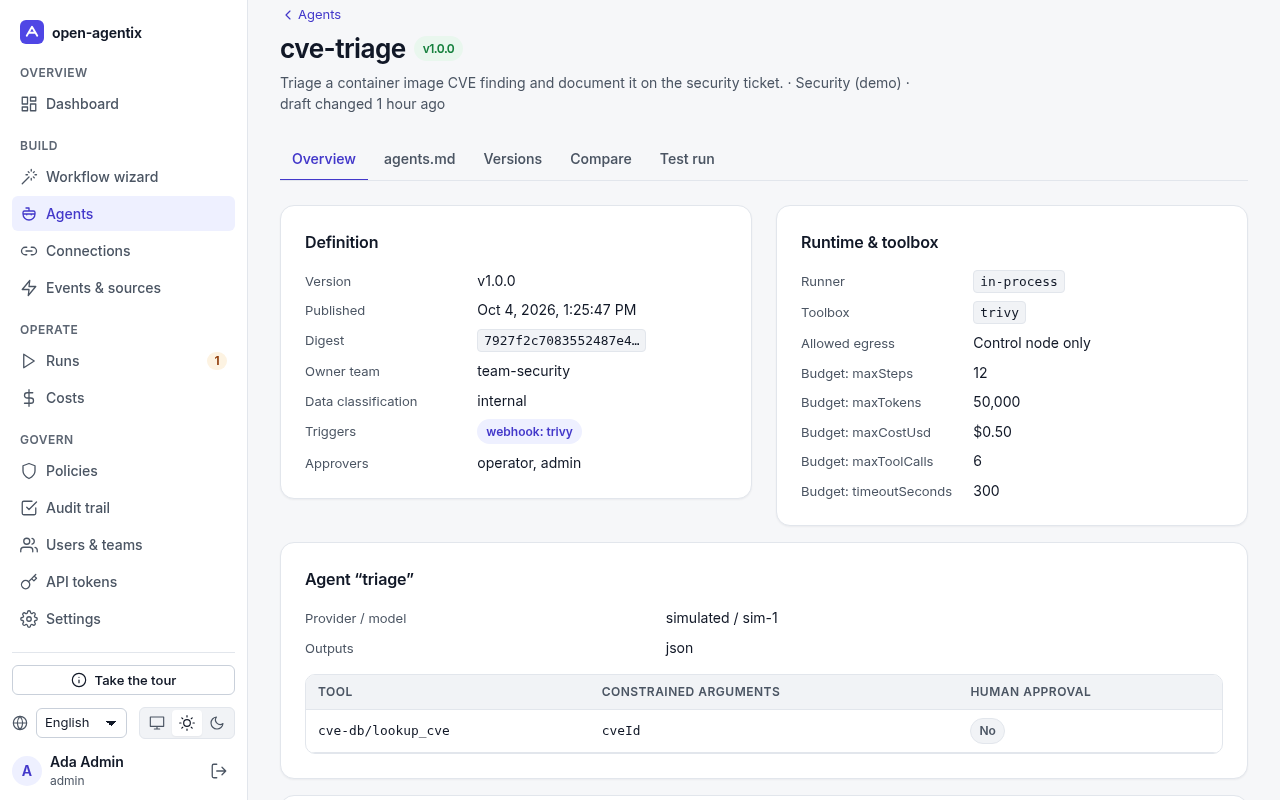Click the Dashboard grid icon
Image resolution: width=1280 pixels, height=800 pixels.
[29, 104]
